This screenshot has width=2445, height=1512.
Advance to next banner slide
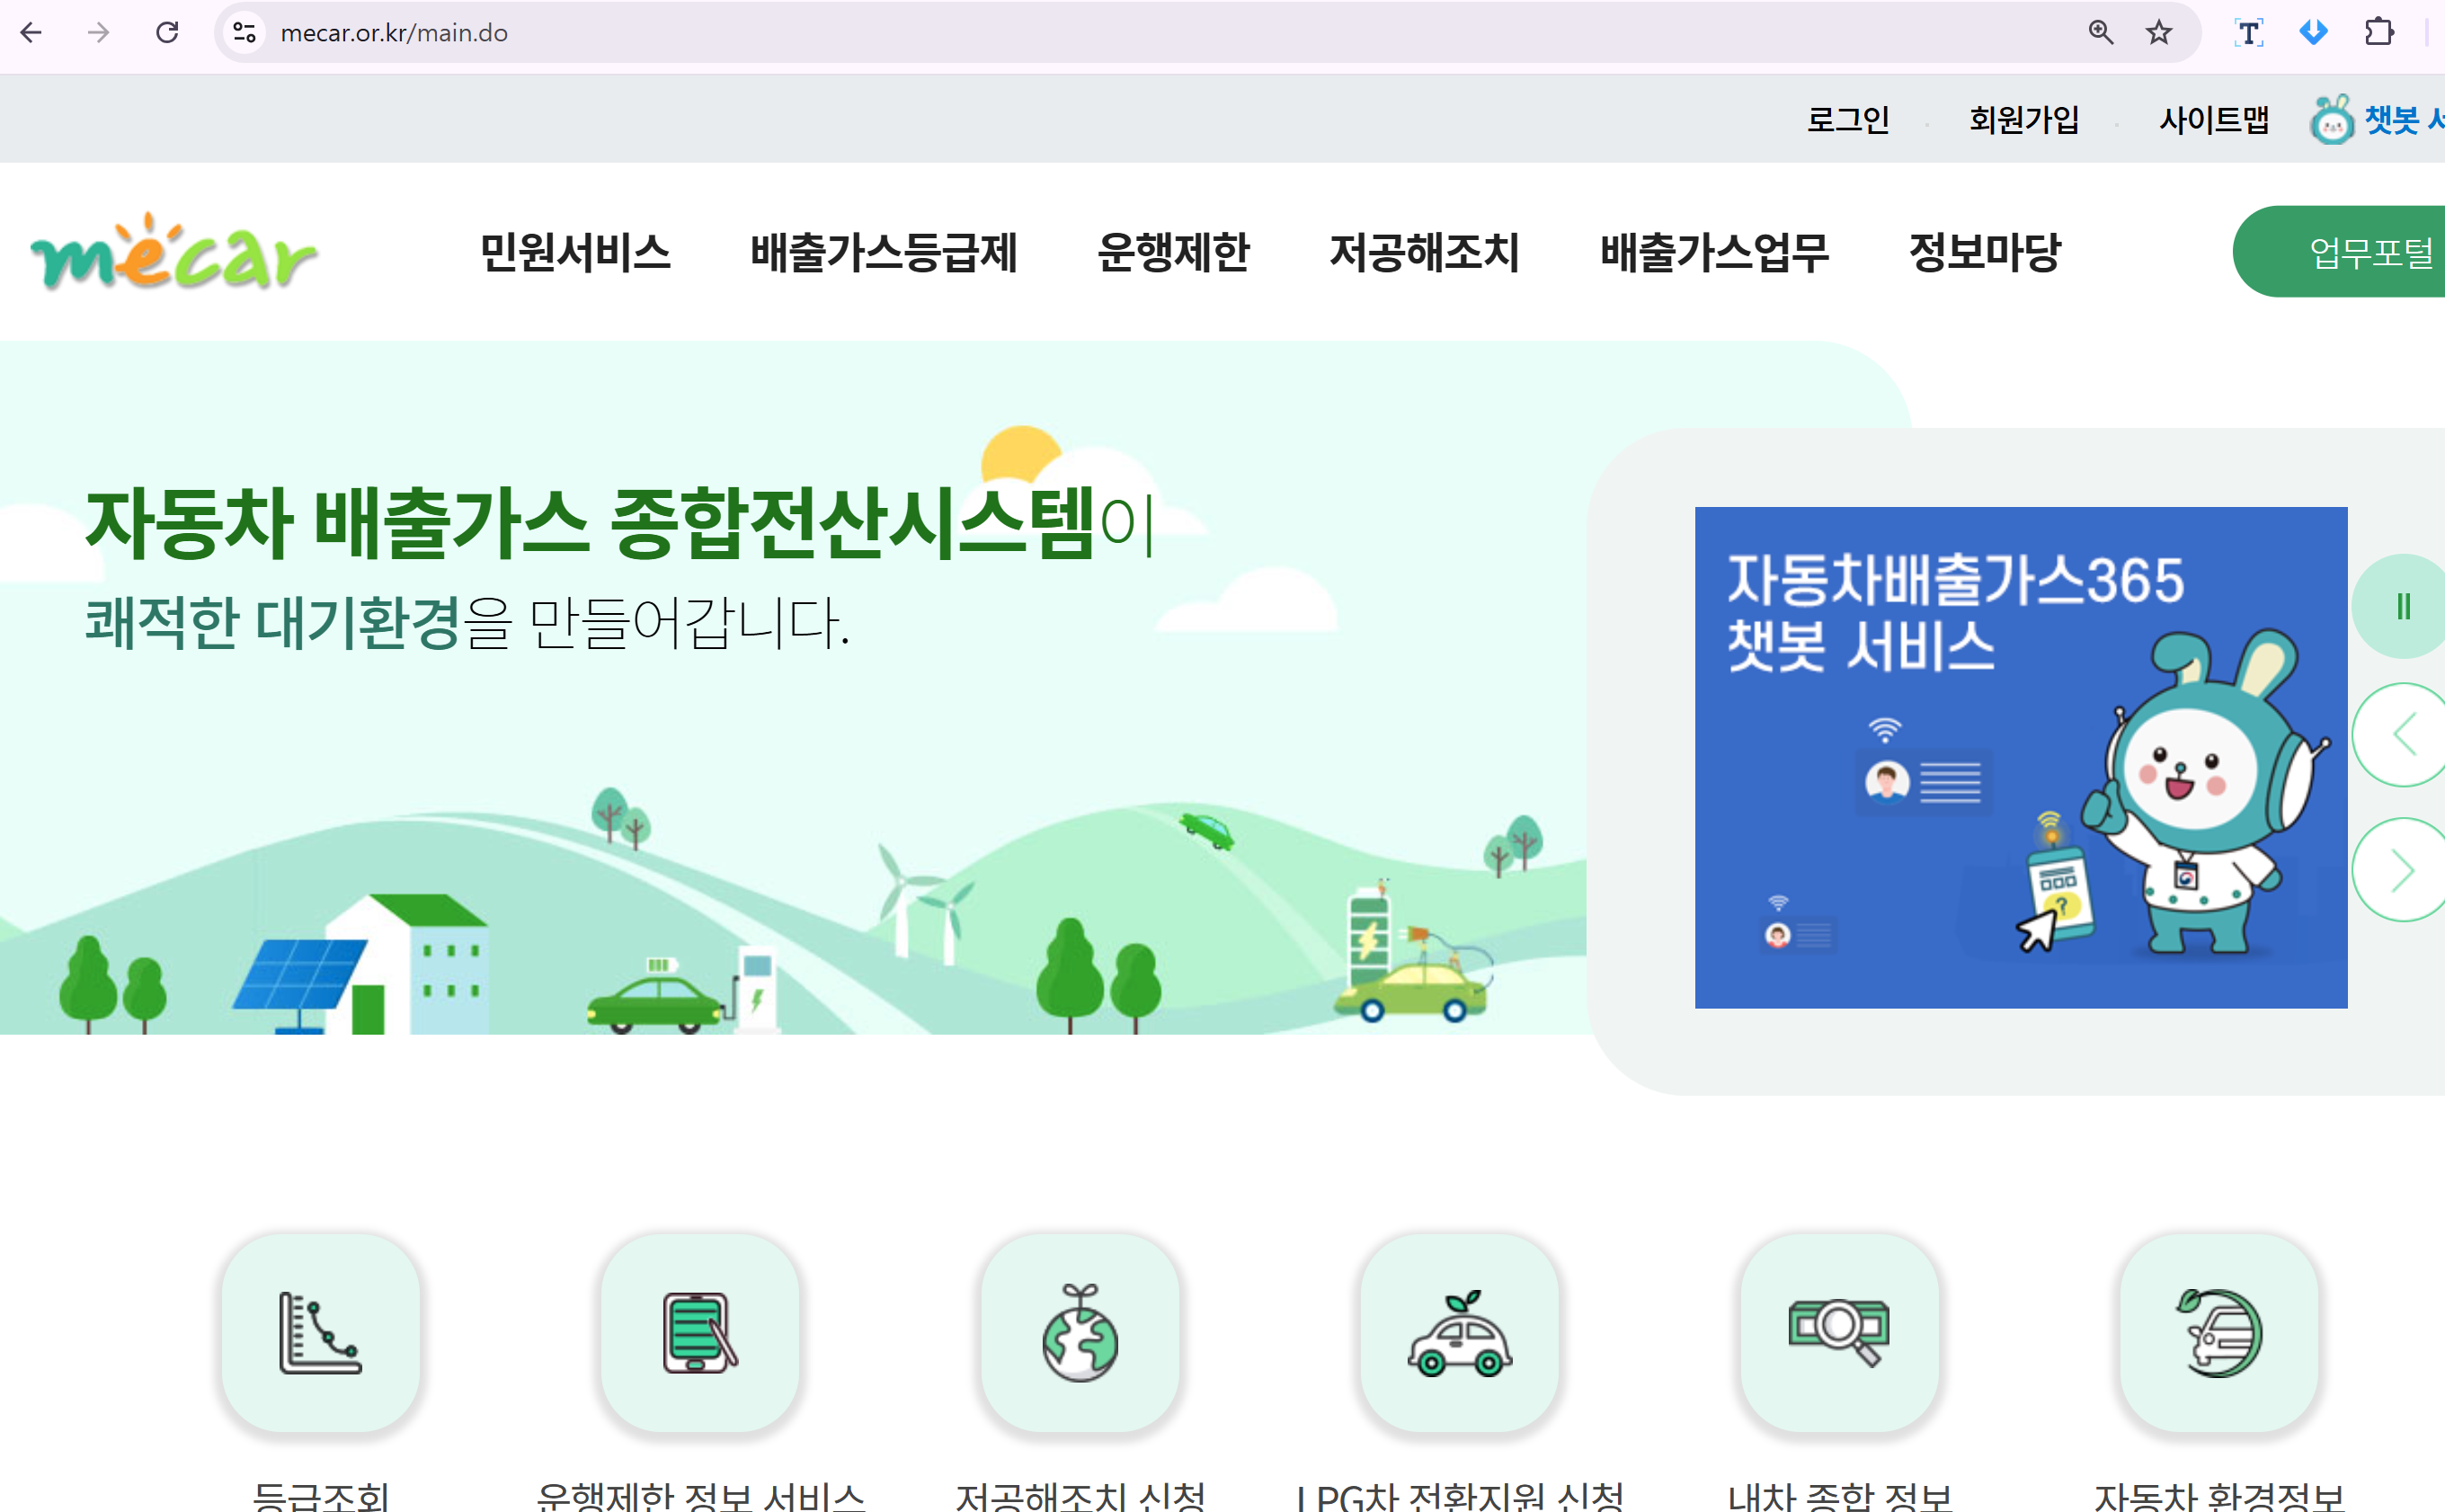[x=2403, y=869]
